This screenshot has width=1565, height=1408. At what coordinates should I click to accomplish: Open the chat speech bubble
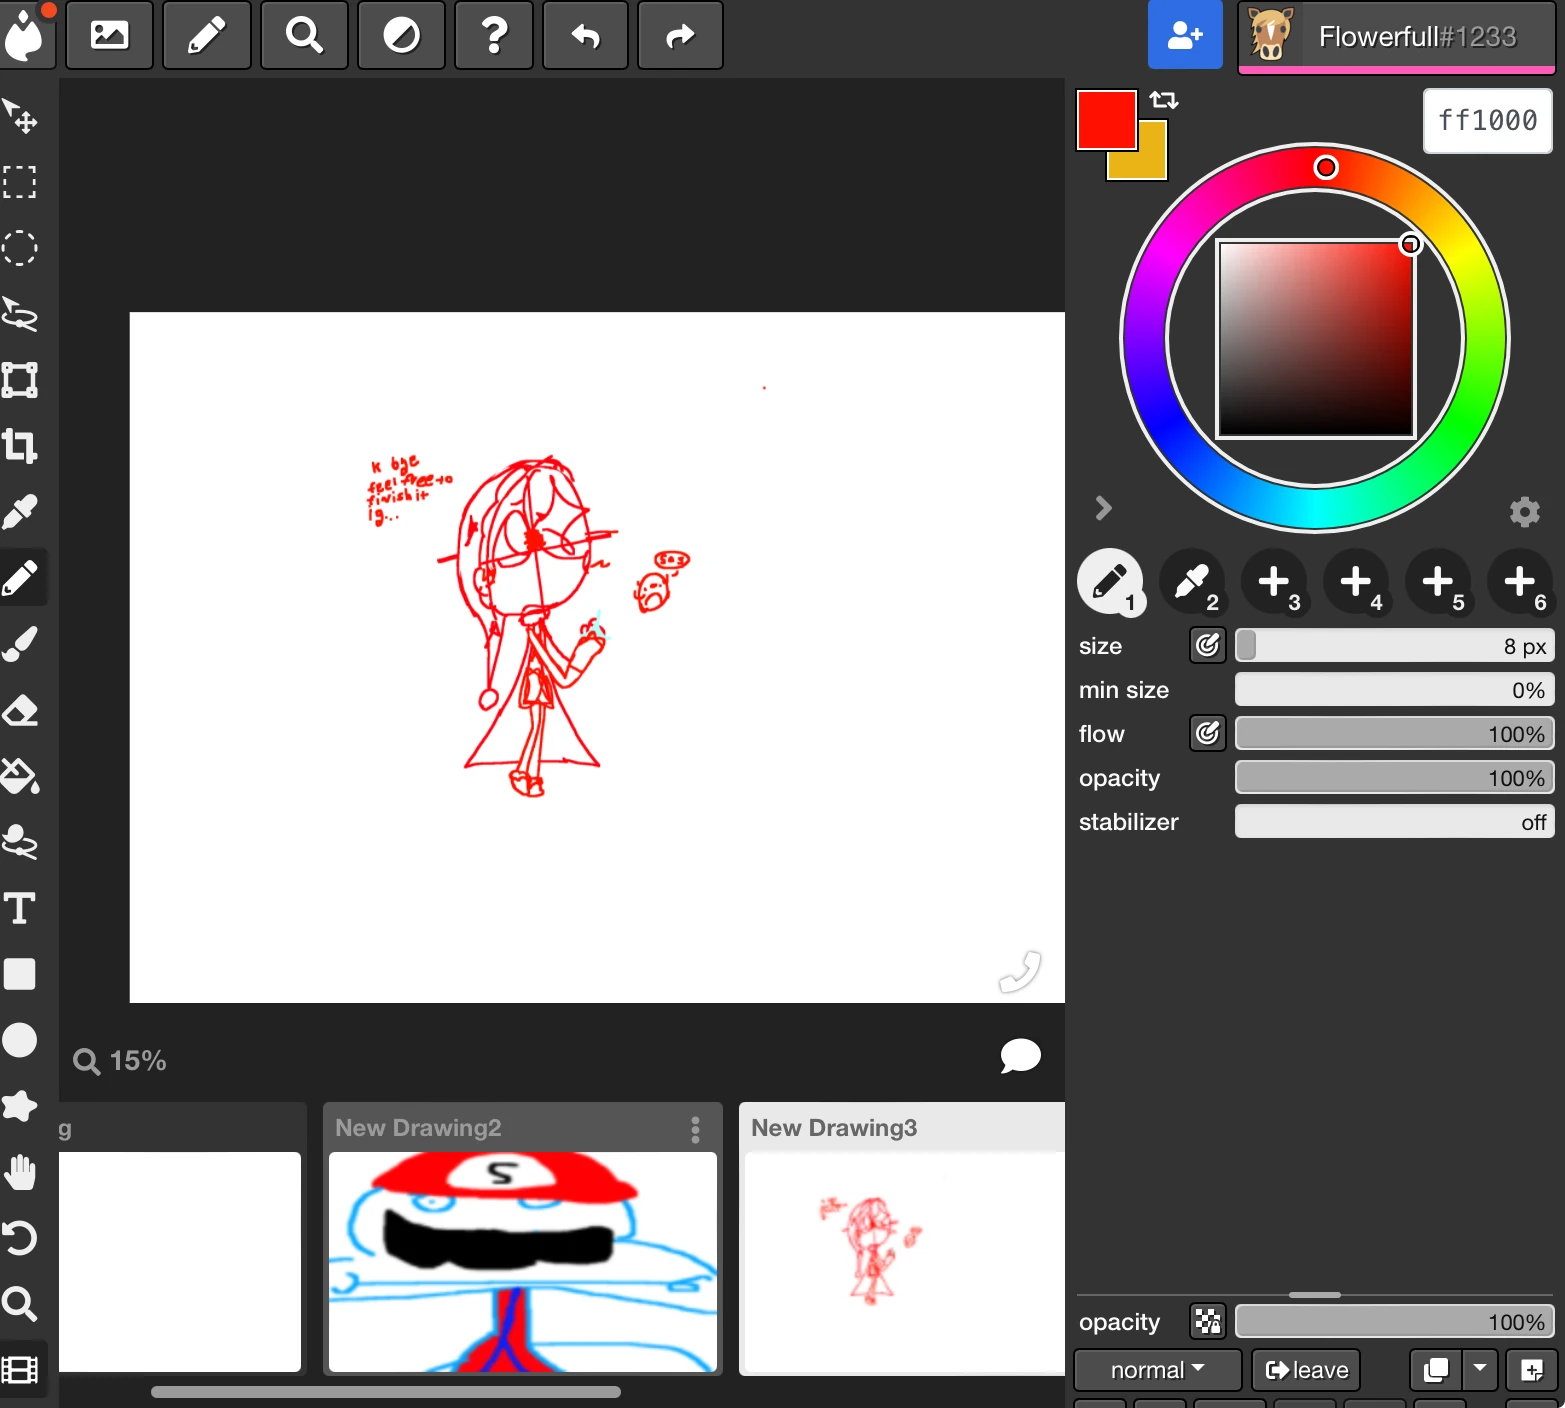coord(1020,1056)
